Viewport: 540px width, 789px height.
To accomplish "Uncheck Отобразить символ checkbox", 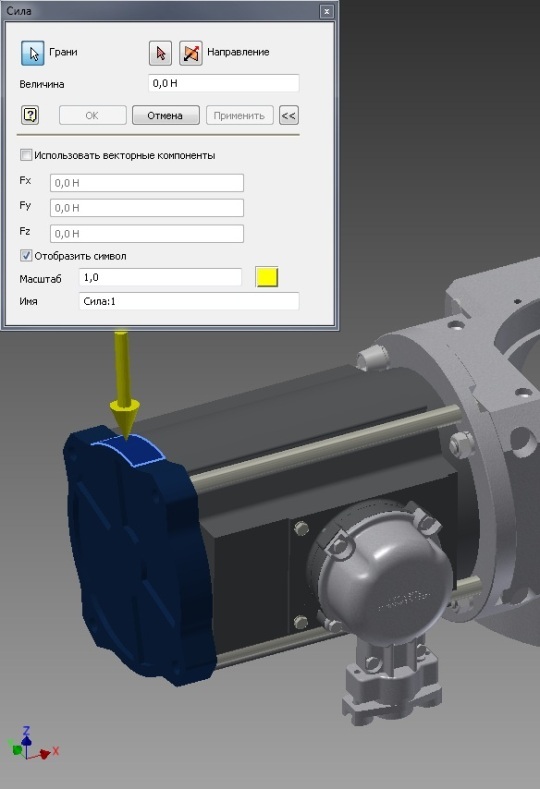I will pos(26,256).
